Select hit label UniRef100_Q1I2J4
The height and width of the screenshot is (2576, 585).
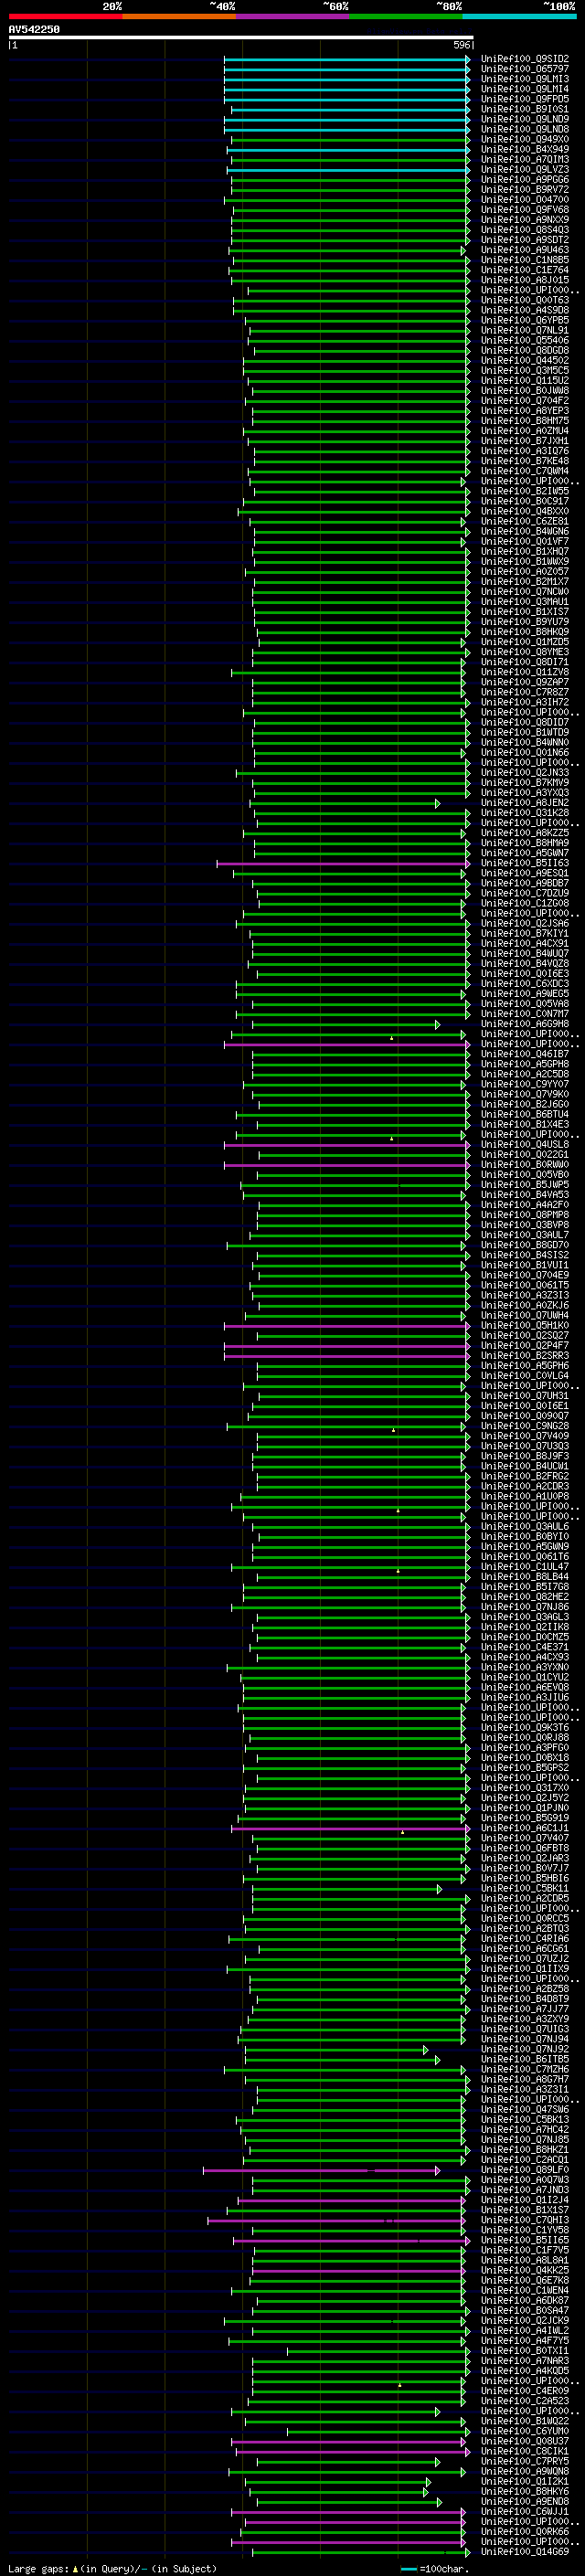[x=525, y=2200]
